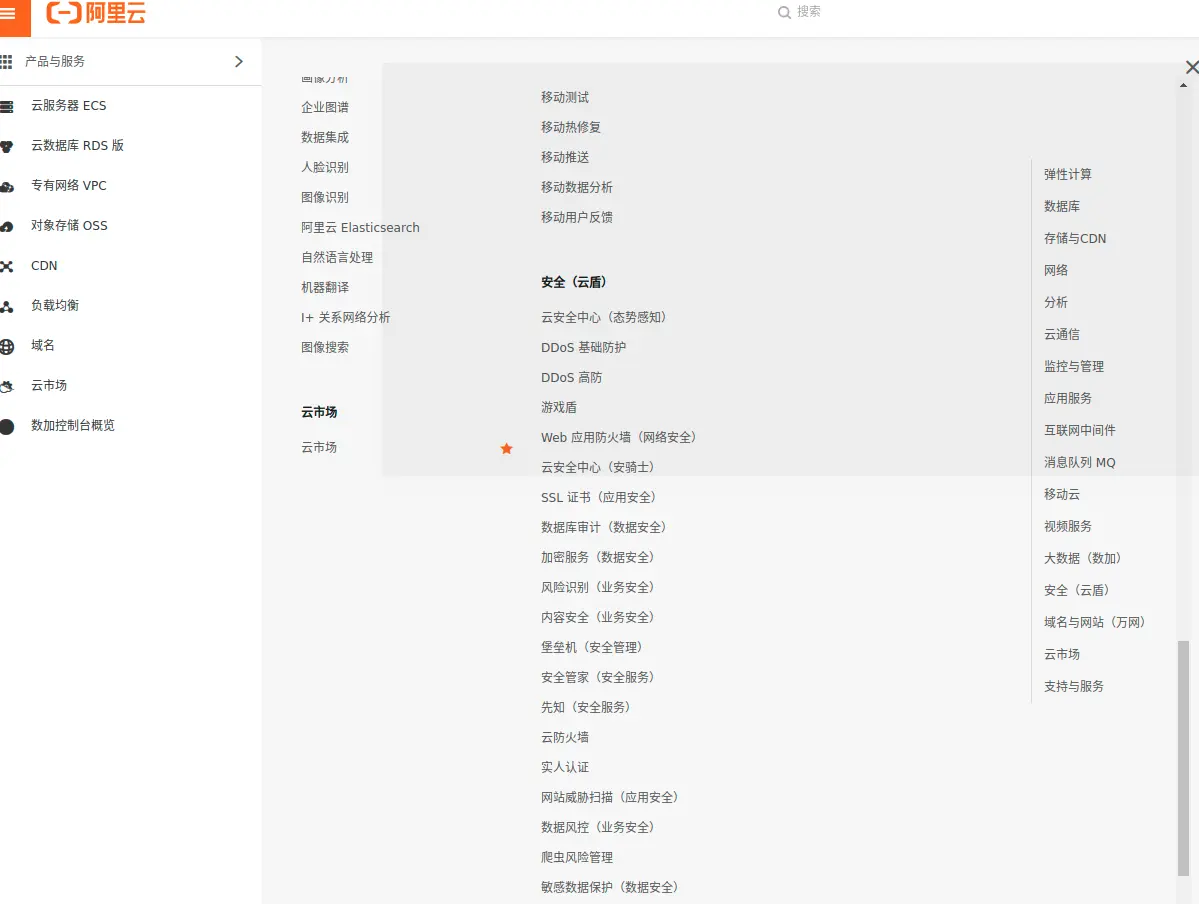Click the orange favorite star near Web 应用防火墙

click(x=506, y=448)
